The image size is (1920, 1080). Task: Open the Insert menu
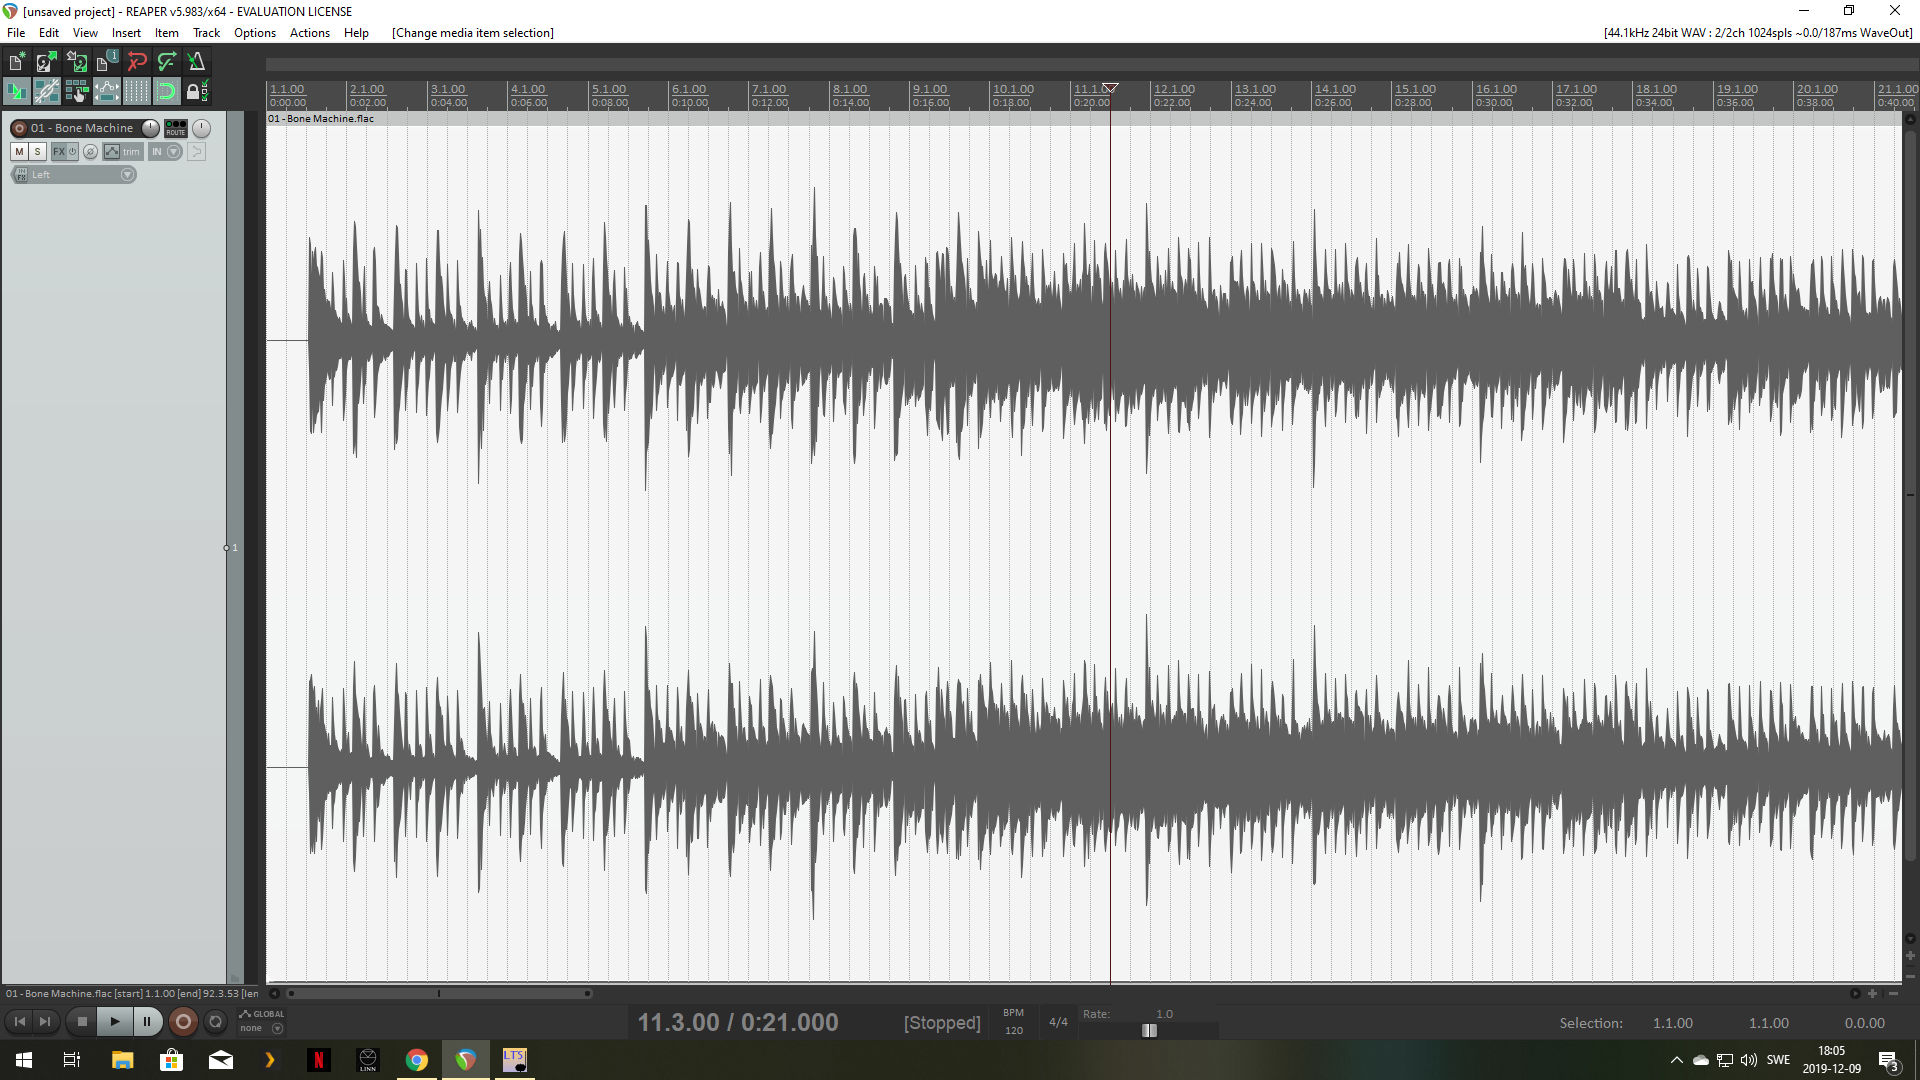coord(126,33)
